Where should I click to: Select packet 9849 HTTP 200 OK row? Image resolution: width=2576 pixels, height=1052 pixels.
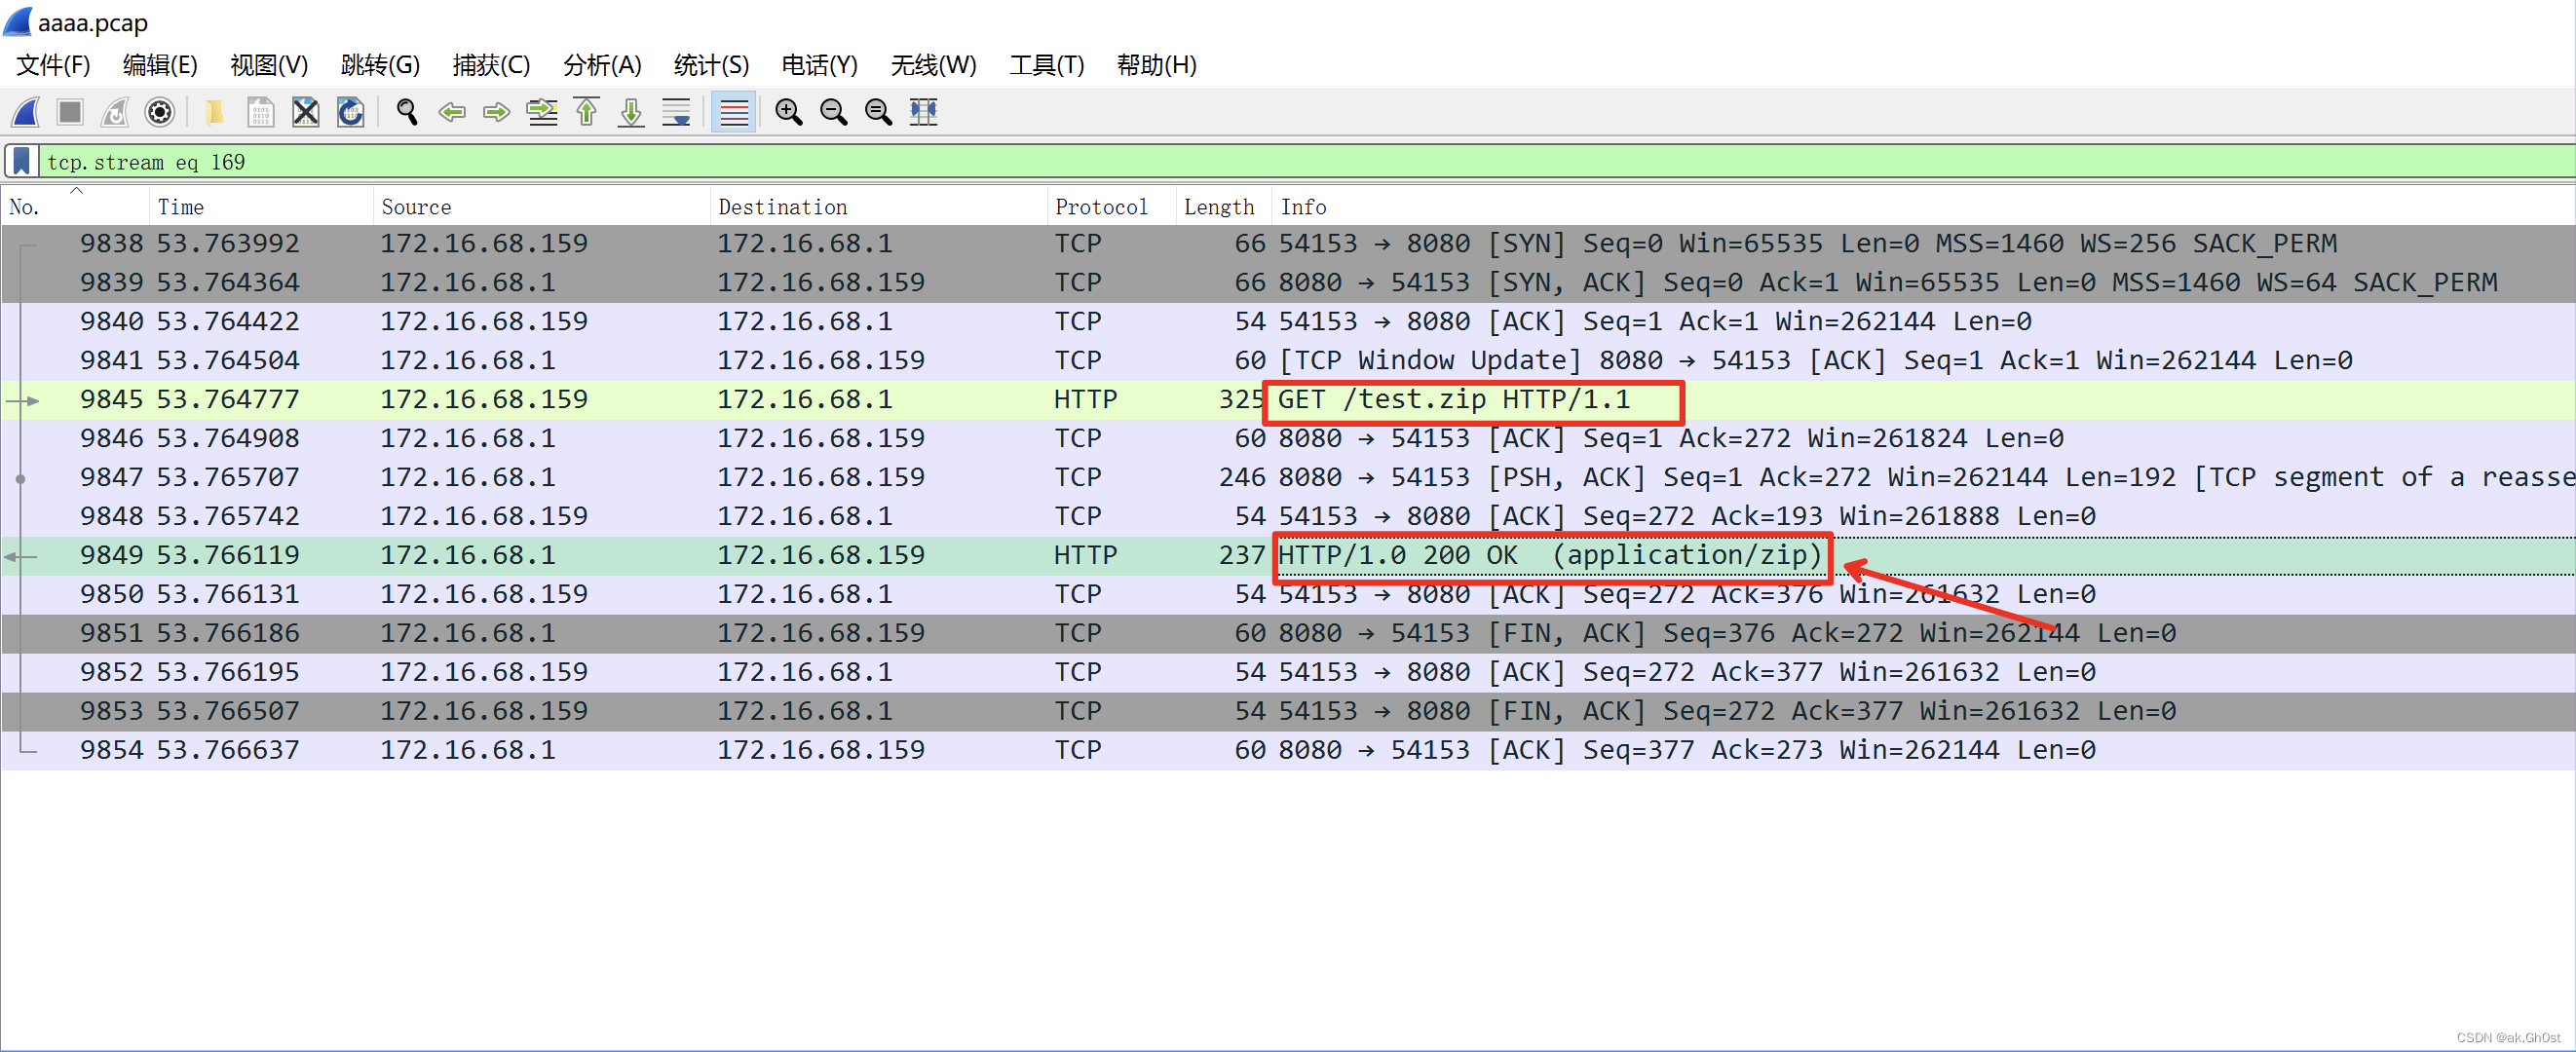click(1288, 555)
